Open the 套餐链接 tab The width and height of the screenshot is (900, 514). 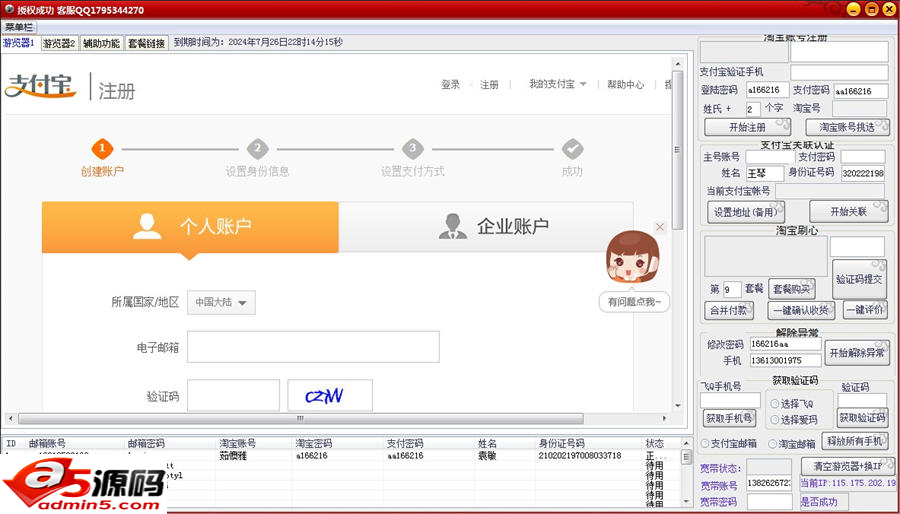pyautogui.click(x=146, y=44)
